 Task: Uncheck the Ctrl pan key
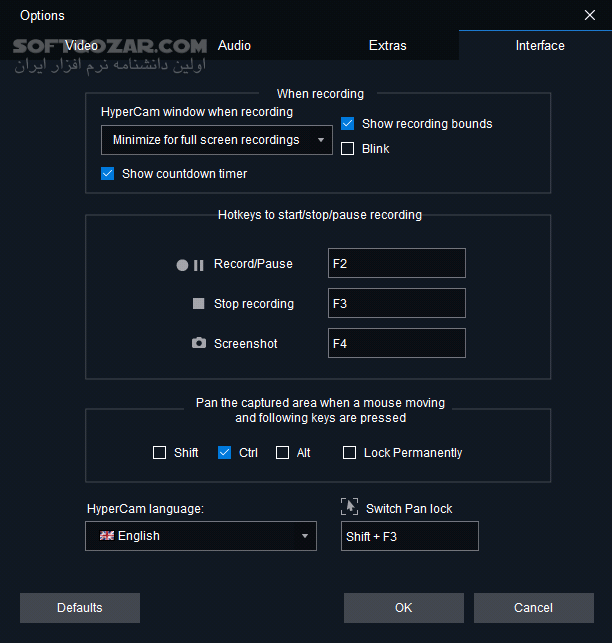224,453
